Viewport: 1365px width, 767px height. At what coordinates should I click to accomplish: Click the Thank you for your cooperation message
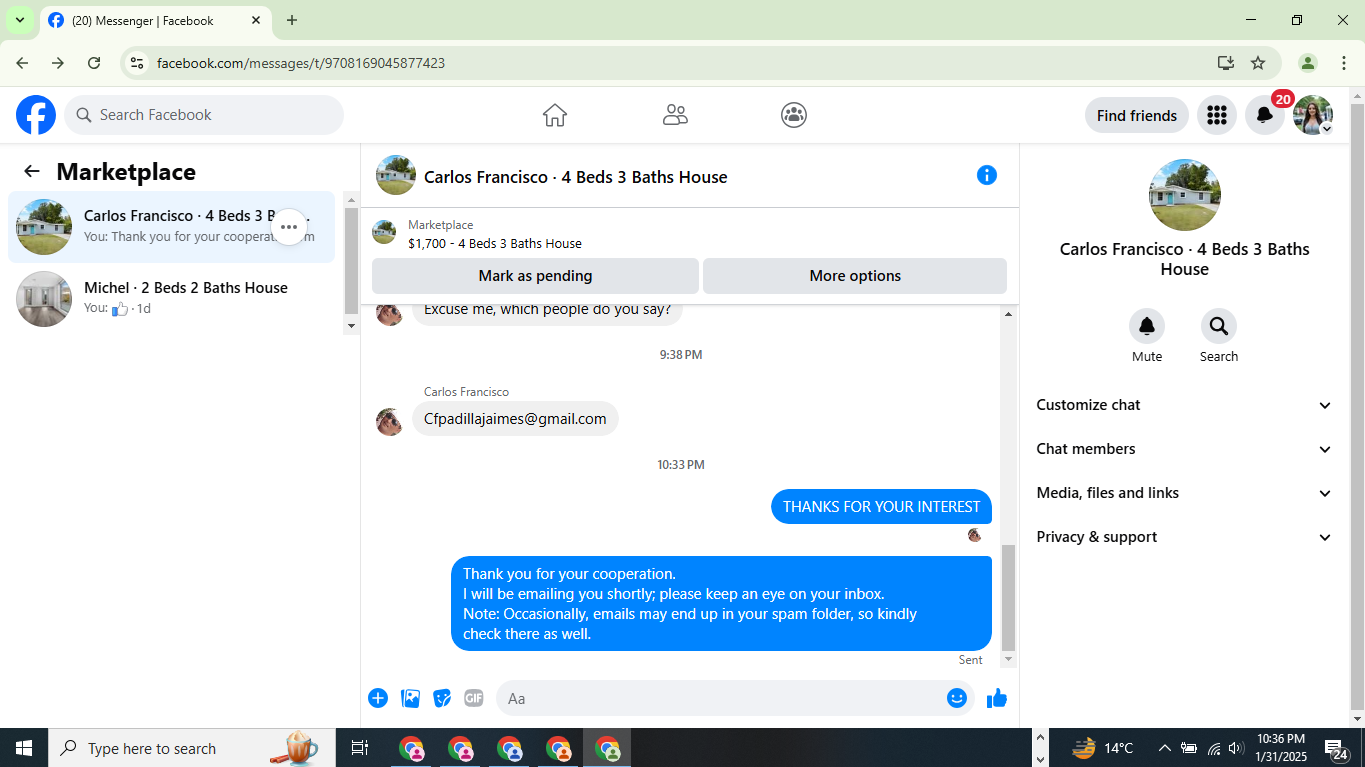(x=721, y=603)
